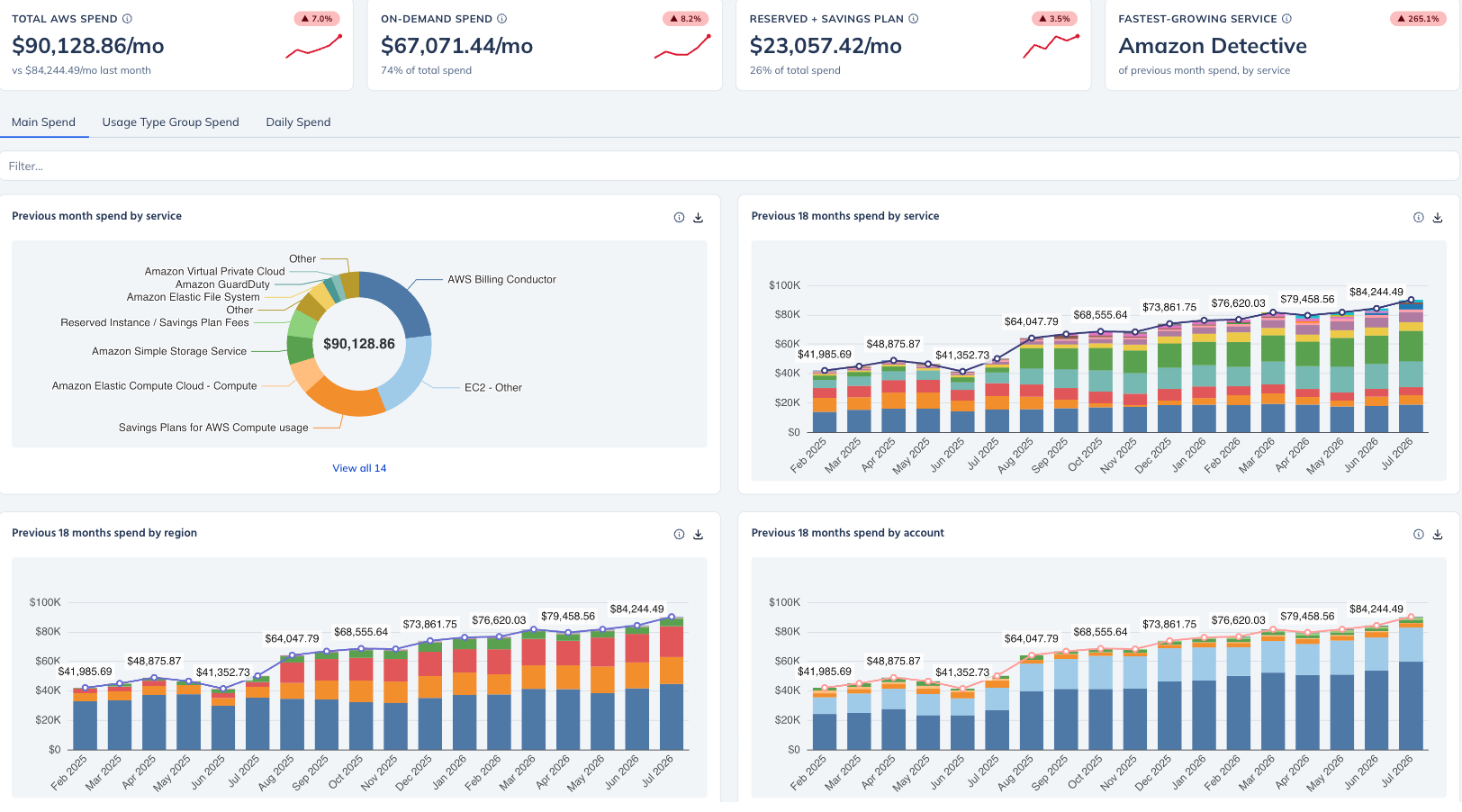The height and width of the screenshot is (812, 1462).
Task: Download the 18 months spend by service chart
Action: (x=1438, y=217)
